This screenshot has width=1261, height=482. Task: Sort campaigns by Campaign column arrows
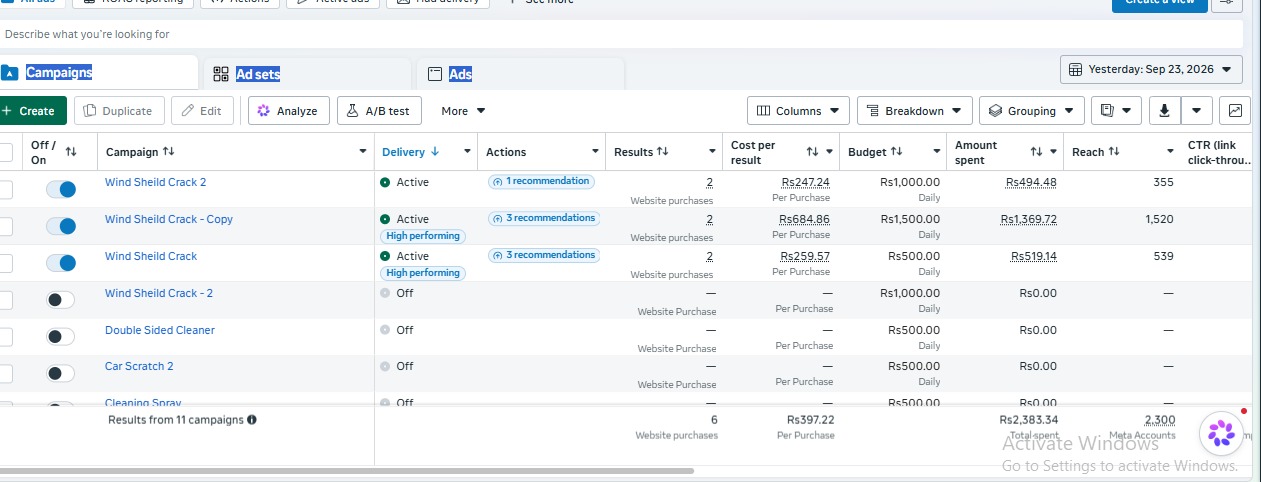[x=168, y=152]
